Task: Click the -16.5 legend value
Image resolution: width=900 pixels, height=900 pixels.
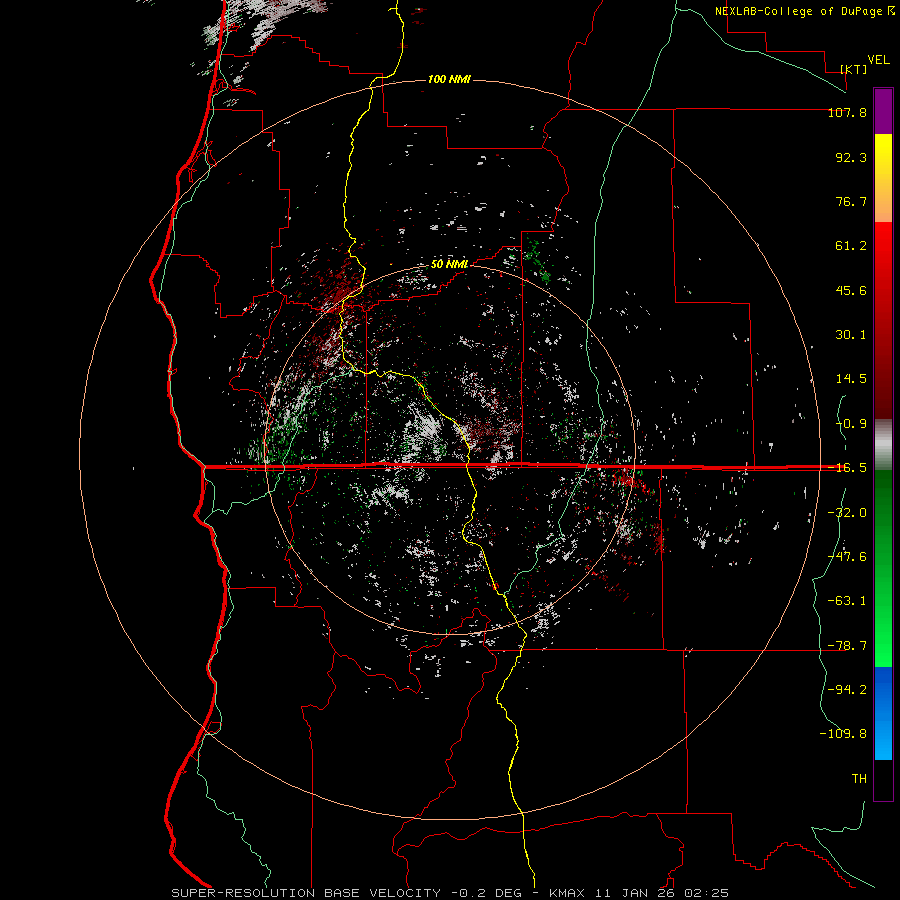Action: click(x=847, y=468)
